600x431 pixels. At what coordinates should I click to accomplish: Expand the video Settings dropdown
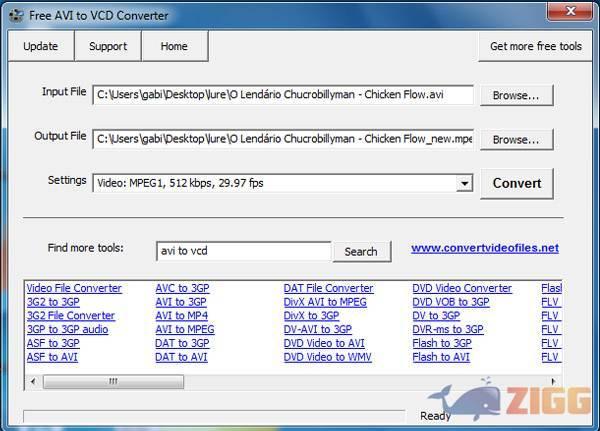(464, 184)
